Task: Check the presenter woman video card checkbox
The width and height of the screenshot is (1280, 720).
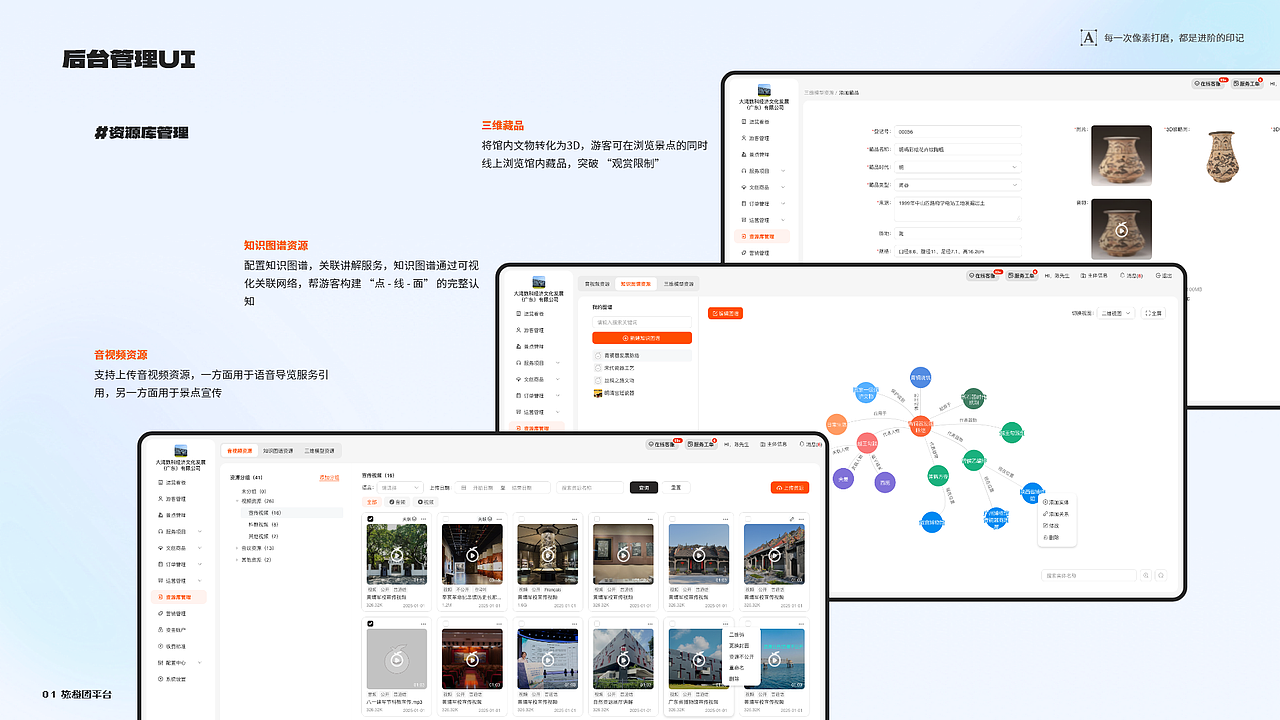Action: pyautogui.click(x=521, y=624)
